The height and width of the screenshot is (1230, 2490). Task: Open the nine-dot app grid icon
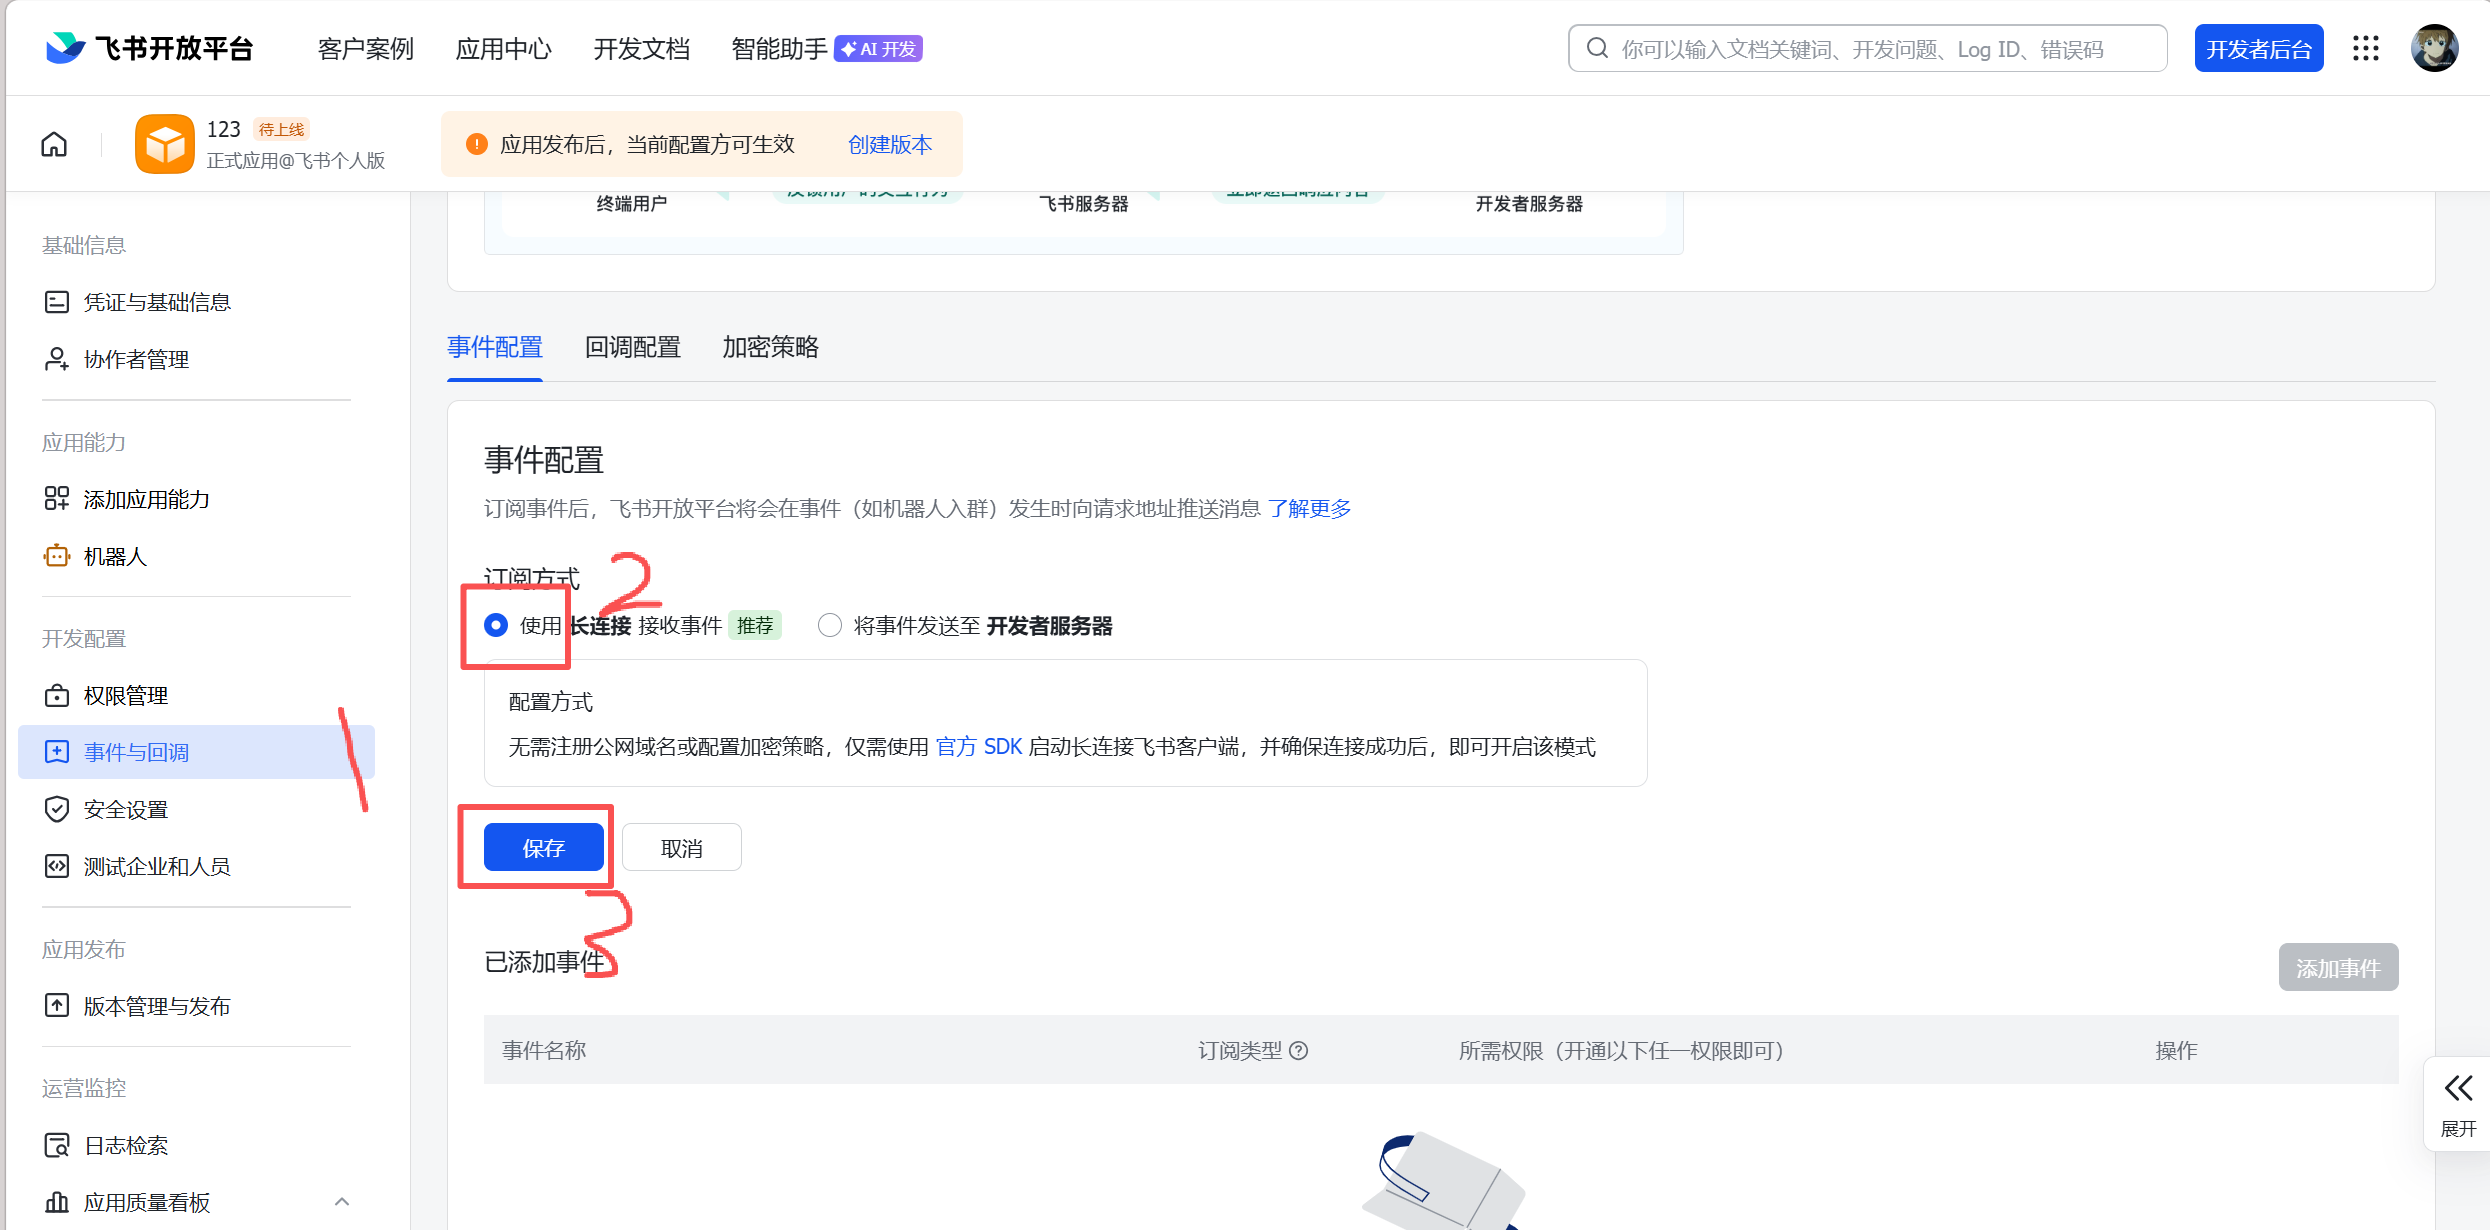coord(2365,49)
